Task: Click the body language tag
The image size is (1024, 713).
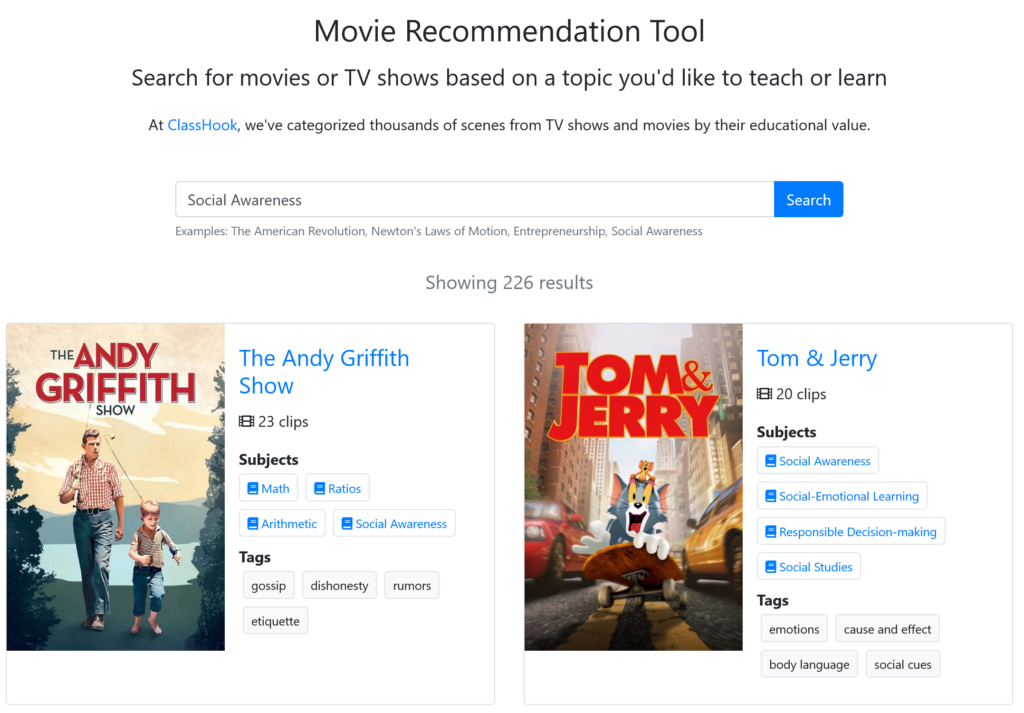Action: click(809, 663)
